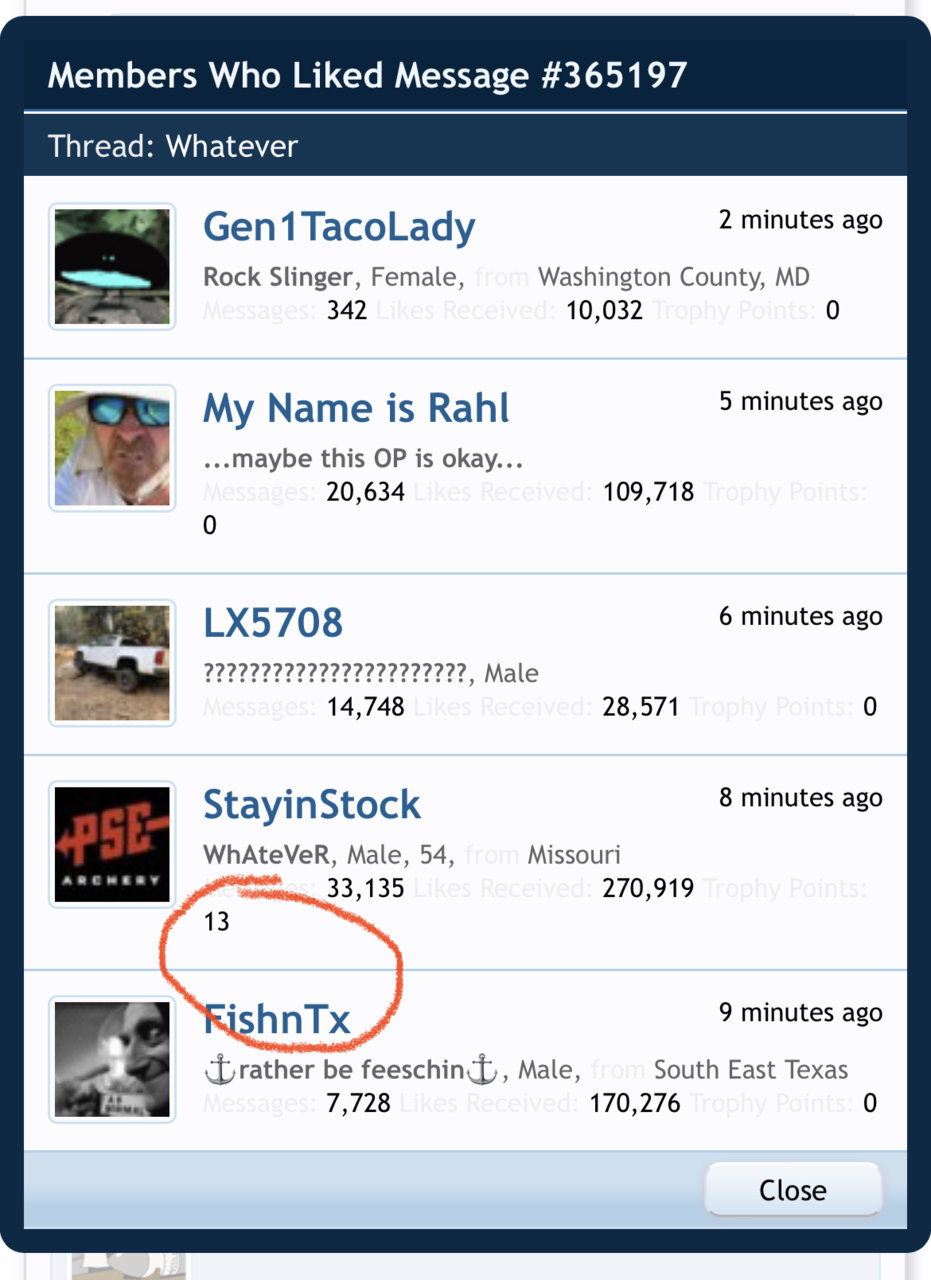
Task: Click the 9 minutes ago timestamp
Action: click(801, 1012)
